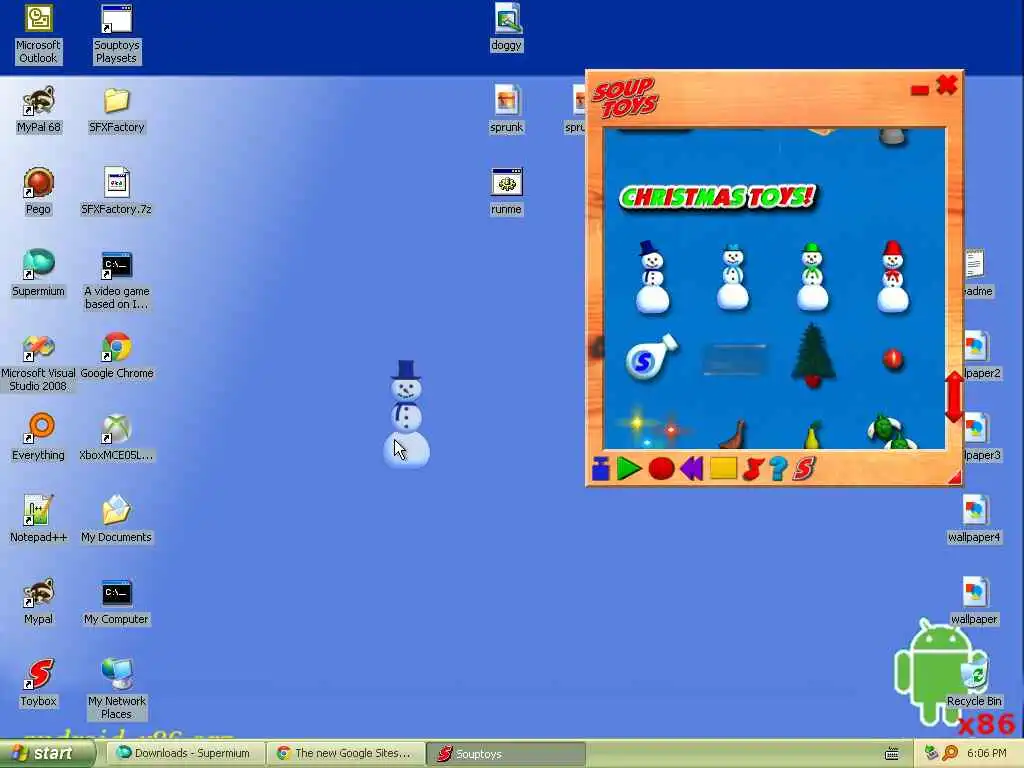This screenshot has width=1024, height=768.
Task: Switch to Downloads - Supermium taskbar button
Action: (184, 754)
